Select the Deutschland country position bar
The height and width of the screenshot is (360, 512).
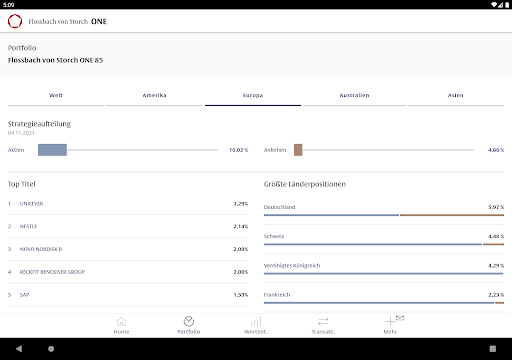click(x=384, y=215)
